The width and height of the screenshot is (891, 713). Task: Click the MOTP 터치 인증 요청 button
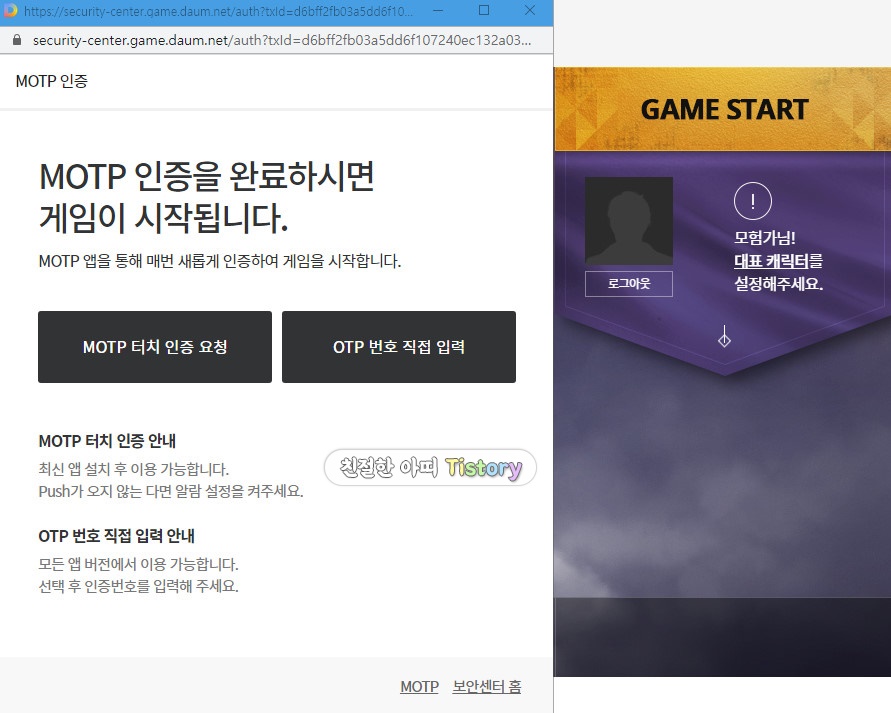click(155, 347)
